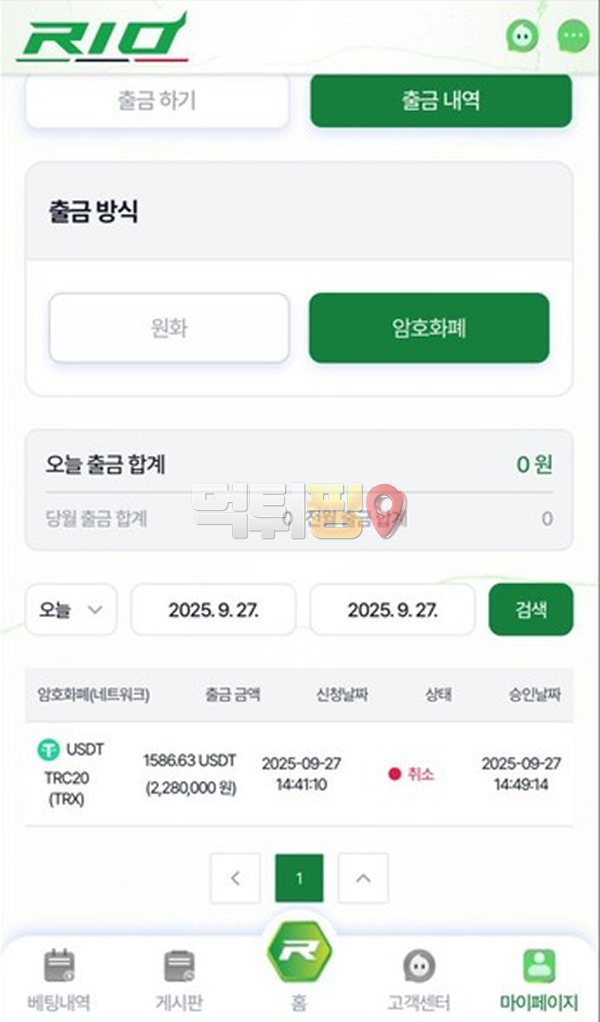This screenshot has width=600, height=1022.
Task: Click the RIO logo
Action: pyautogui.click(x=101, y=38)
